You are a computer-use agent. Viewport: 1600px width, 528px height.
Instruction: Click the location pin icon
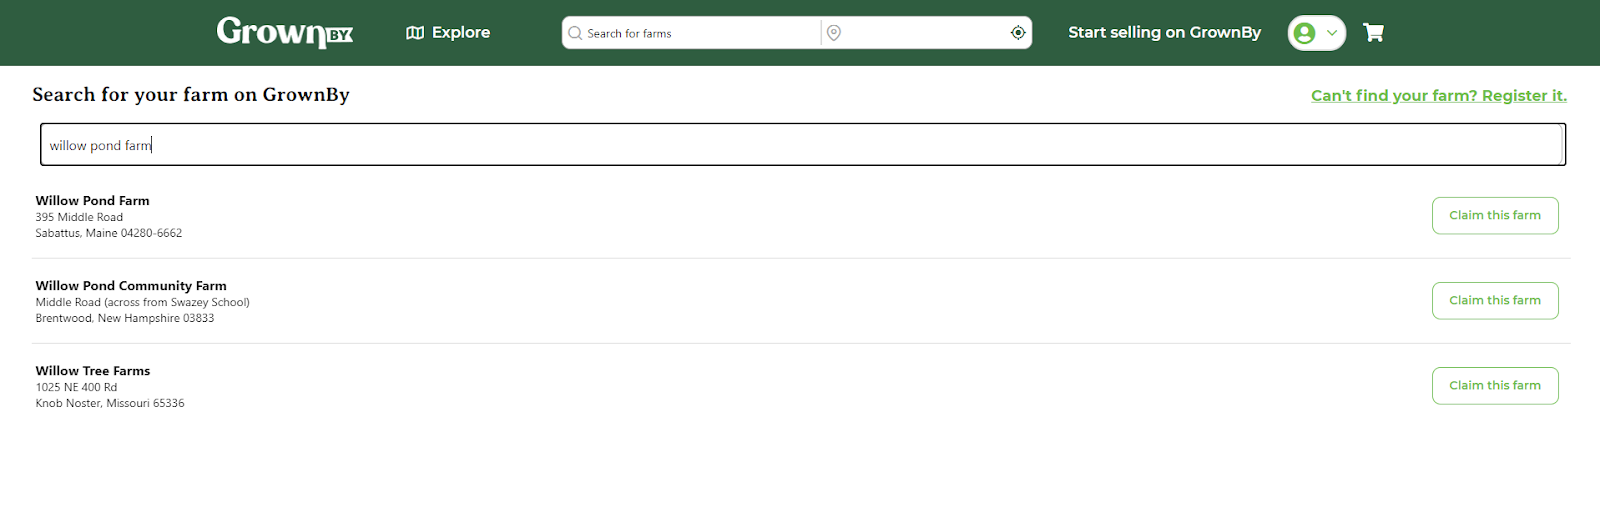834,33
